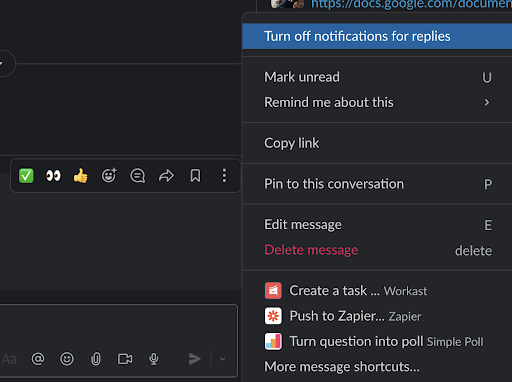Click the paperclip attach file icon

tap(96, 359)
